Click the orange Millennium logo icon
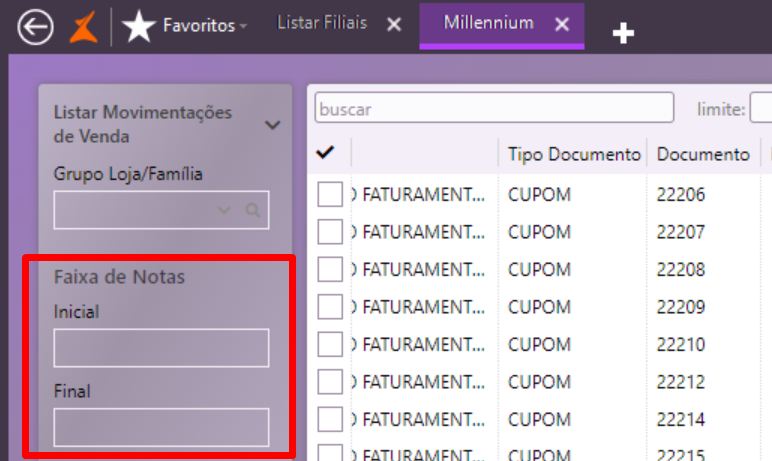772x461 pixels. [x=83, y=26]
